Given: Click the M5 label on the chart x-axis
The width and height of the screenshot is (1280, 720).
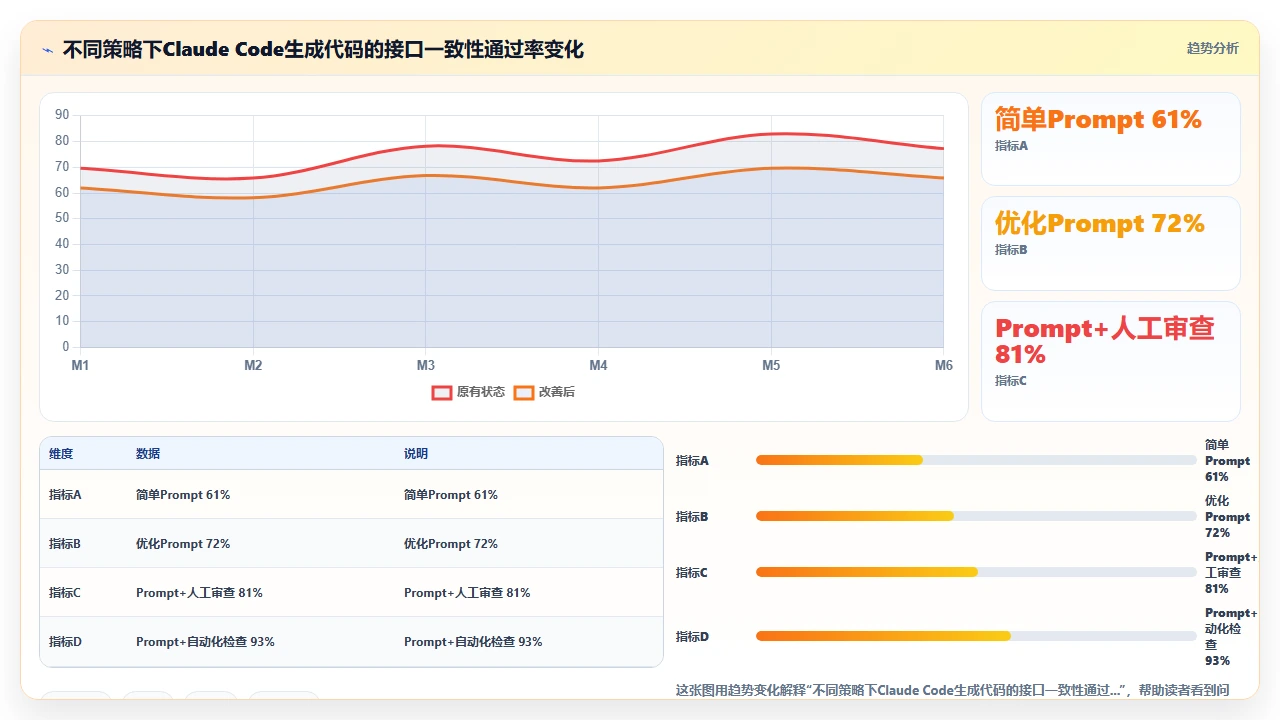Looking at the screenshot, I should pos(771,366).
